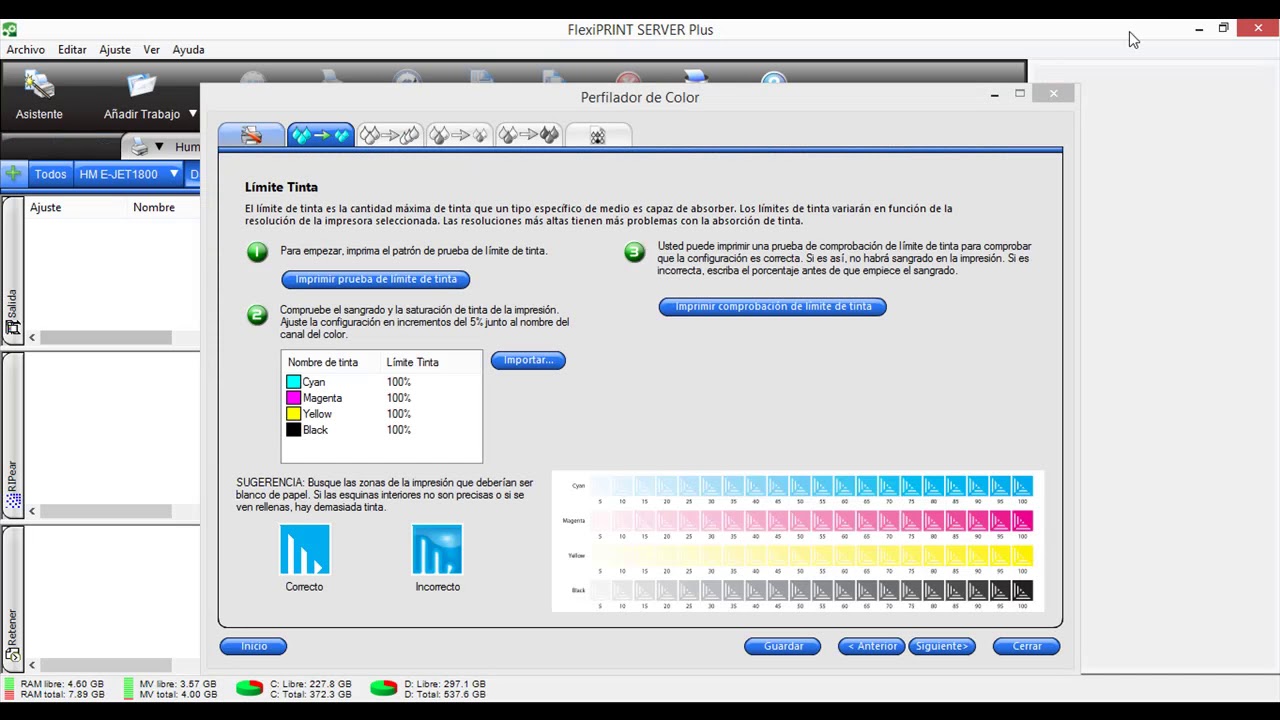Minimize the Perfilador de Color dialog

(994, 94)
